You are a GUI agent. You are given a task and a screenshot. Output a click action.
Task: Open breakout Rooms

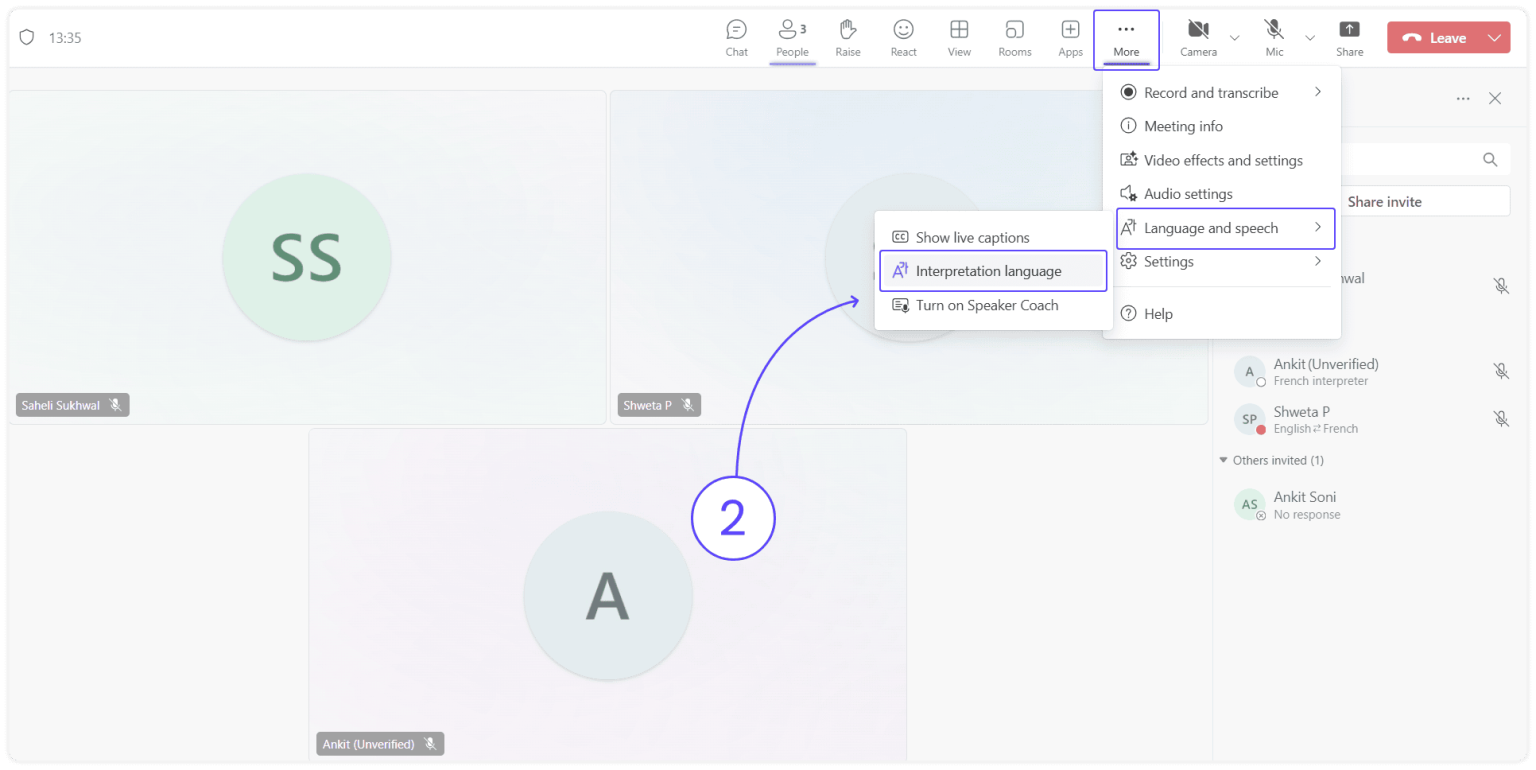point(1014,37)
